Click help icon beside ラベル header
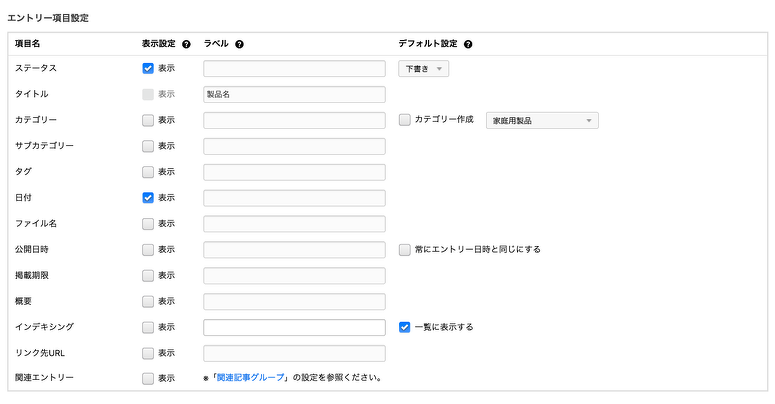Image resolution: width=775 pixels, height=404 pixels. pos(240,44)
